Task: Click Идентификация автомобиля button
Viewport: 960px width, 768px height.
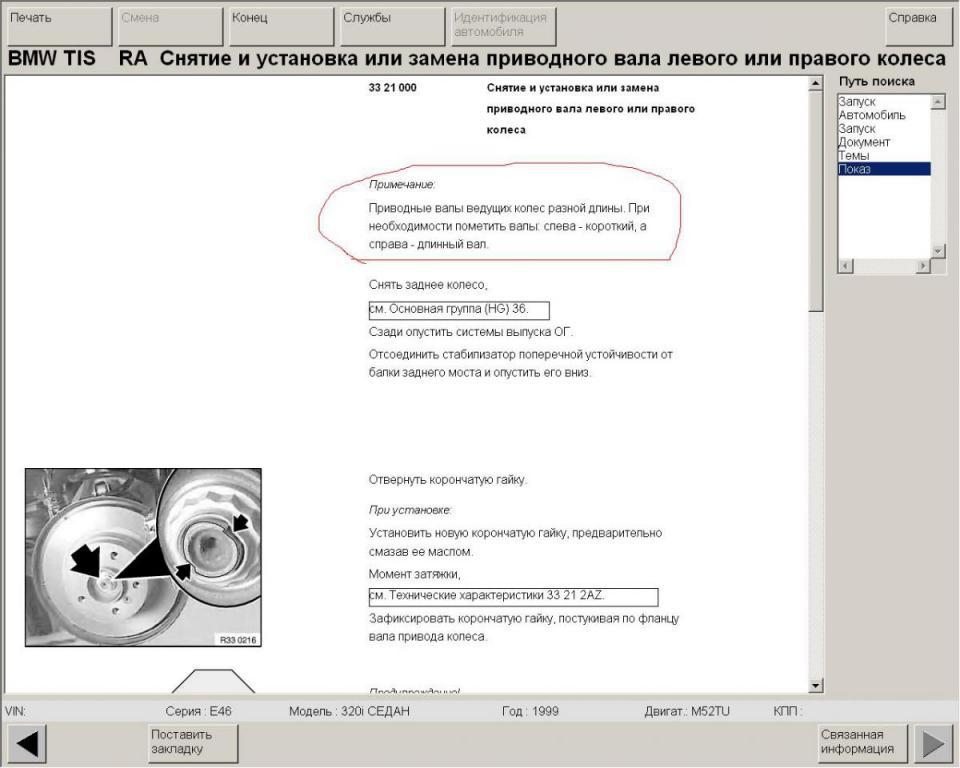Action: (503, 26)
